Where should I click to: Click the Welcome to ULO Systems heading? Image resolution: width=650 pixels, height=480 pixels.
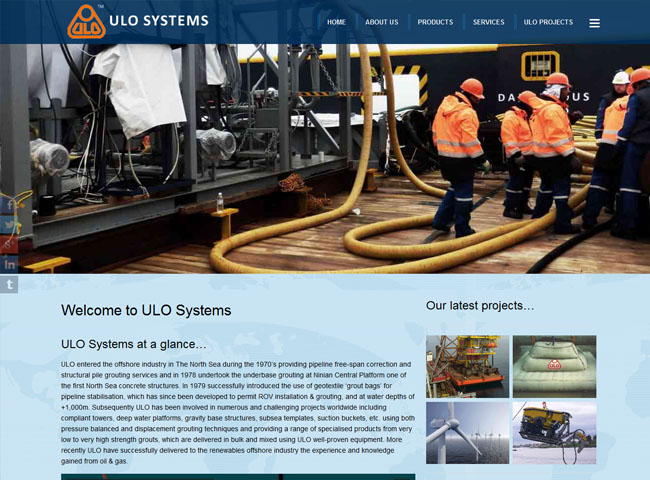(x=146, y=310)
